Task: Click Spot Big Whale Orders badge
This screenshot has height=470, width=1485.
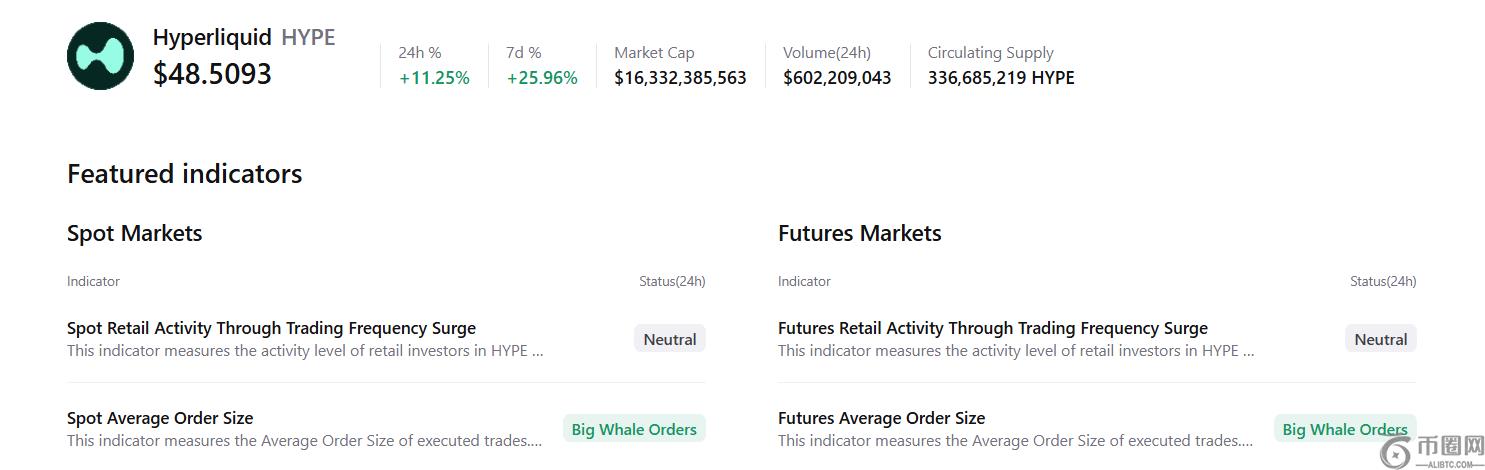Action: point(634,429)
